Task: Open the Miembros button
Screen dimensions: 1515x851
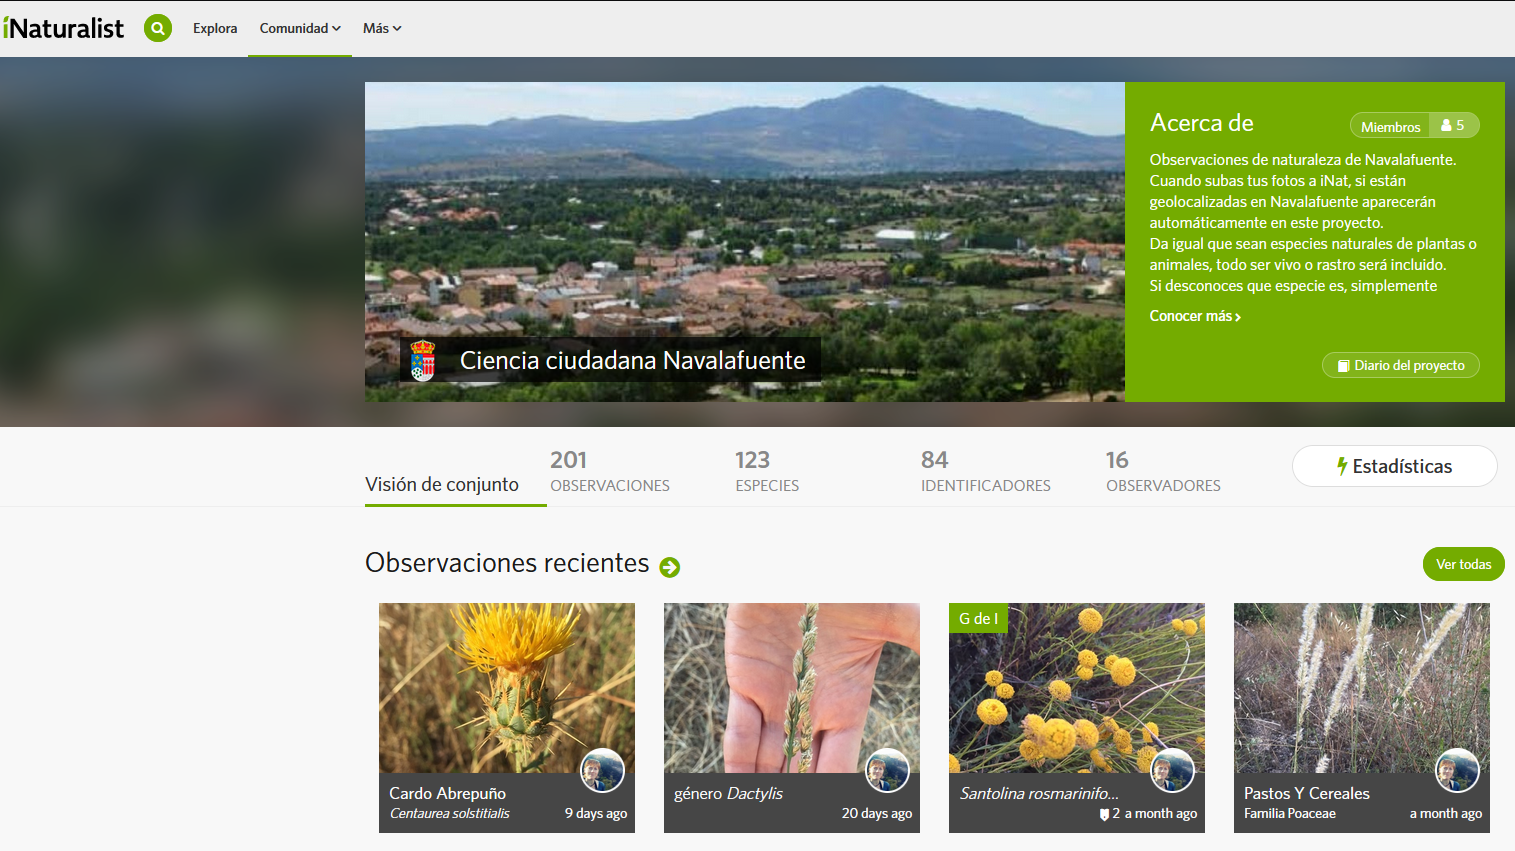Action: [x=1390, y=126]
